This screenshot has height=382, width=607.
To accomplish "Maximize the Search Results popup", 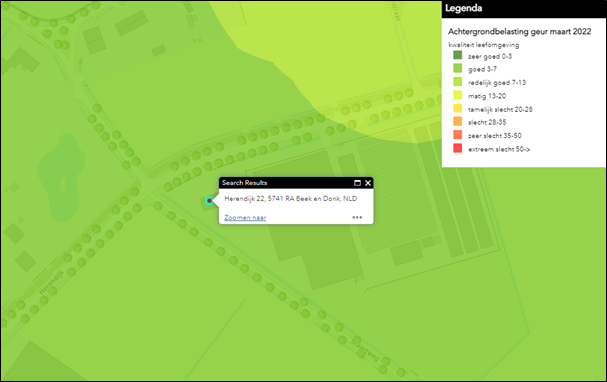I will pos(357,183).
